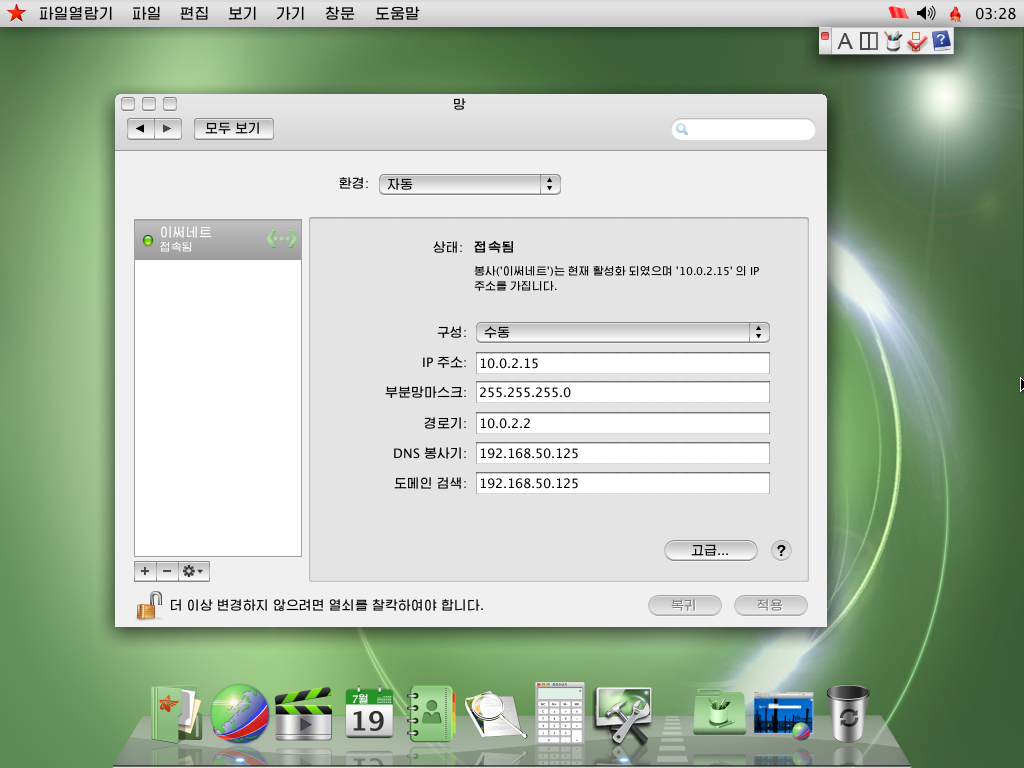Screen dimensions: 1024x768
Task: Open the volume speaker icon
Action: [x=926, y=12]
